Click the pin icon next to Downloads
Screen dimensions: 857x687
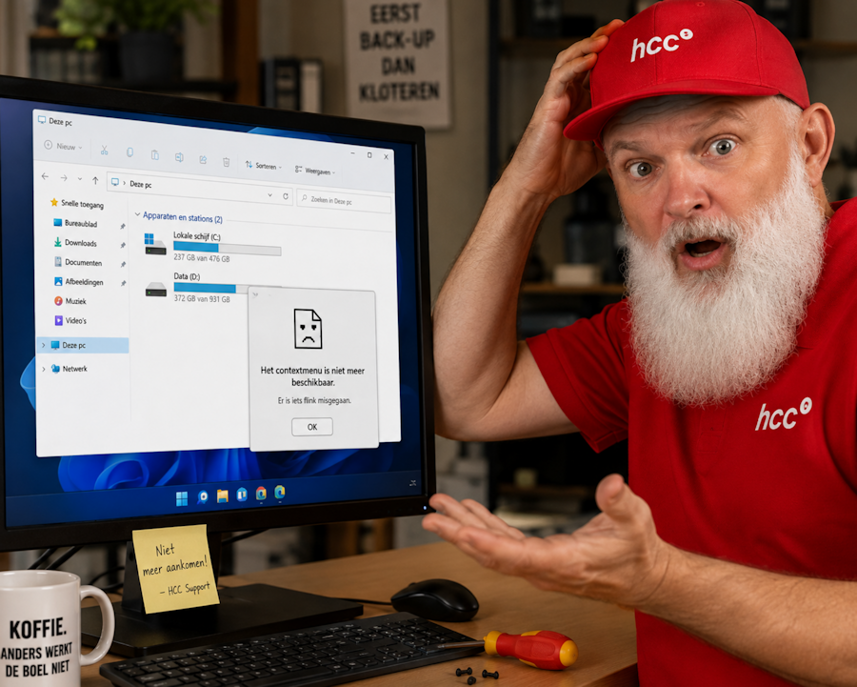click(122, 245)
